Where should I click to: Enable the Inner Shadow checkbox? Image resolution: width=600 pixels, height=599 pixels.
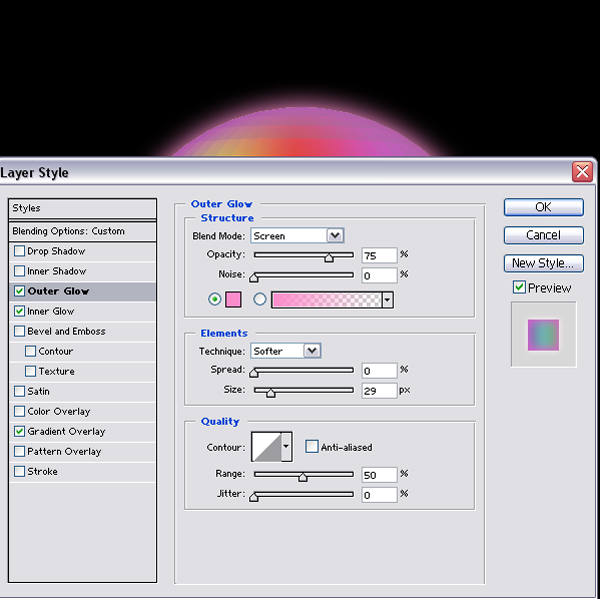(x=19, y=271)
